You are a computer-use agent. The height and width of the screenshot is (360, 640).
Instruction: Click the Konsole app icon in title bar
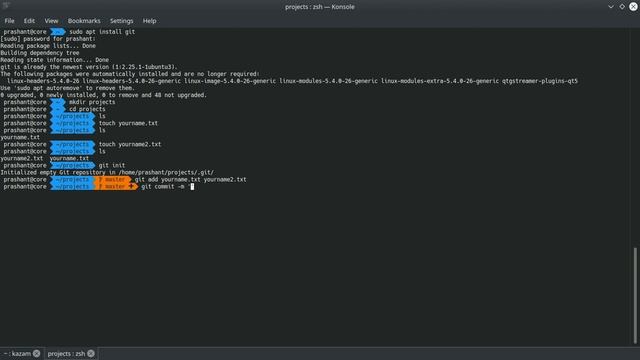tap(6, 6)
